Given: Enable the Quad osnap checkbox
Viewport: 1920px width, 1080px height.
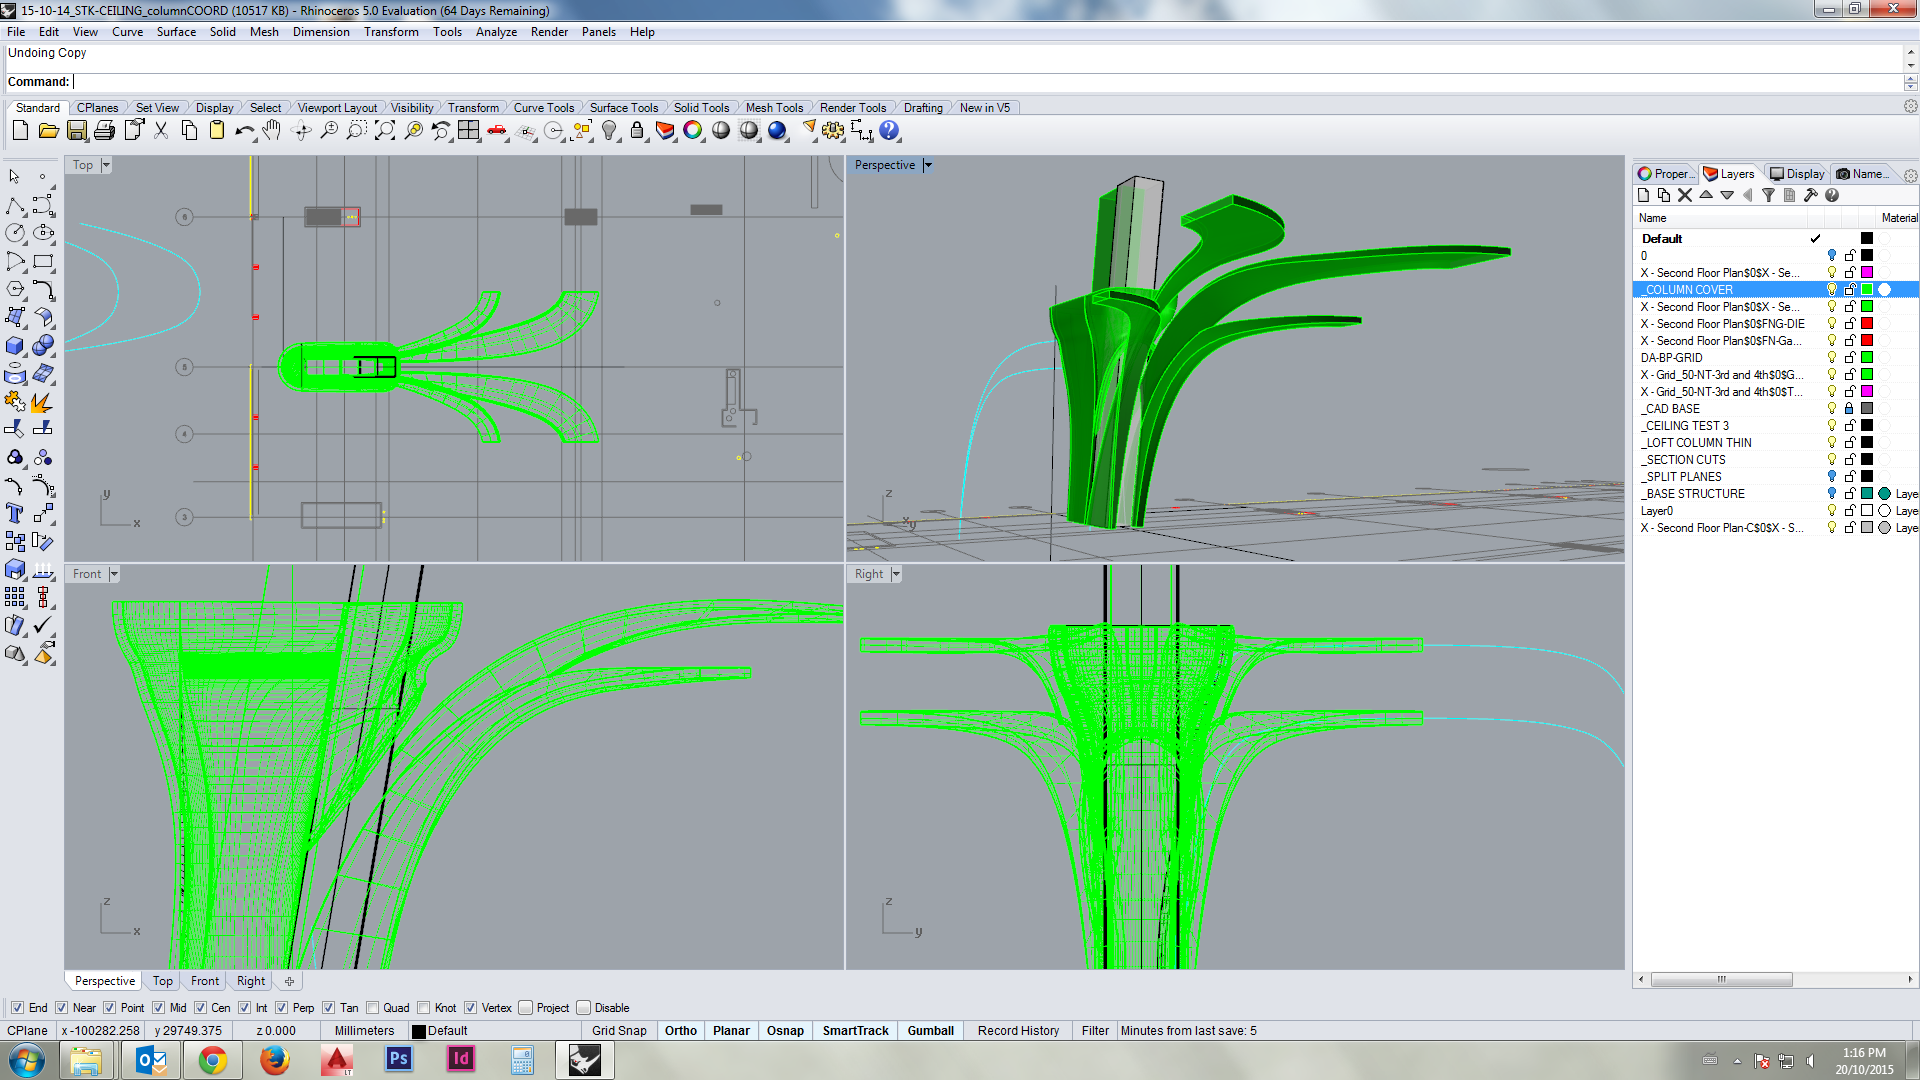Looking at the screenshot, I should pyautogui.click(x=373, y=1008).
